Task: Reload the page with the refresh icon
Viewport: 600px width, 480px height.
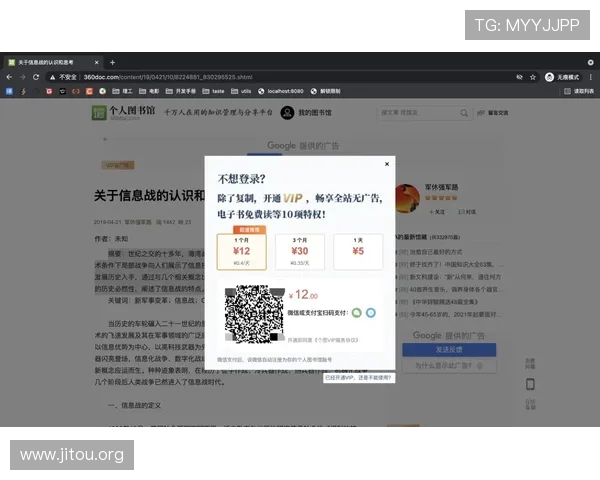Action: click(x=36, y=77)
